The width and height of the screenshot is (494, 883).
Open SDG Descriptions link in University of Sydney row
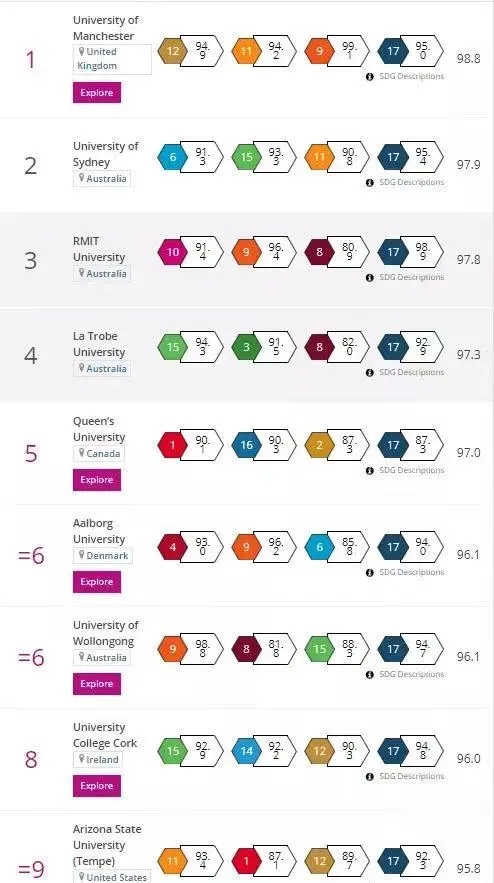tap(411, 182)
